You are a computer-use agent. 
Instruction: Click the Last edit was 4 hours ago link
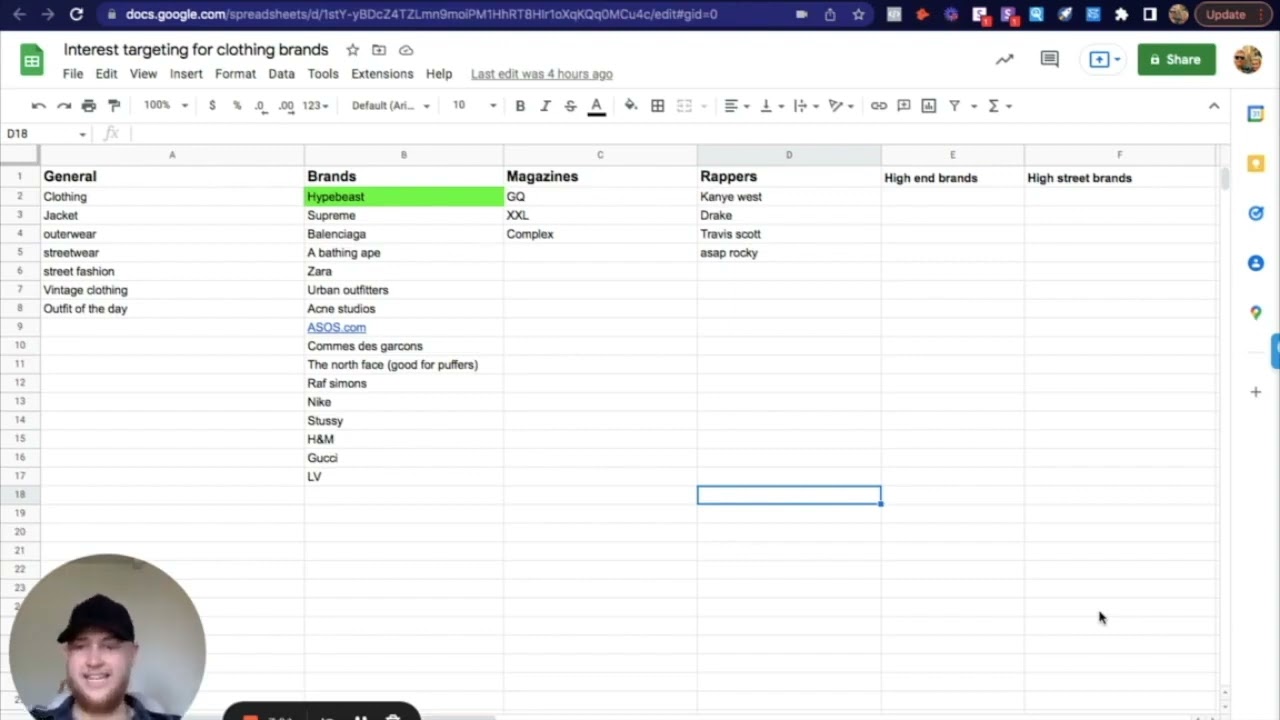(542, 74)
